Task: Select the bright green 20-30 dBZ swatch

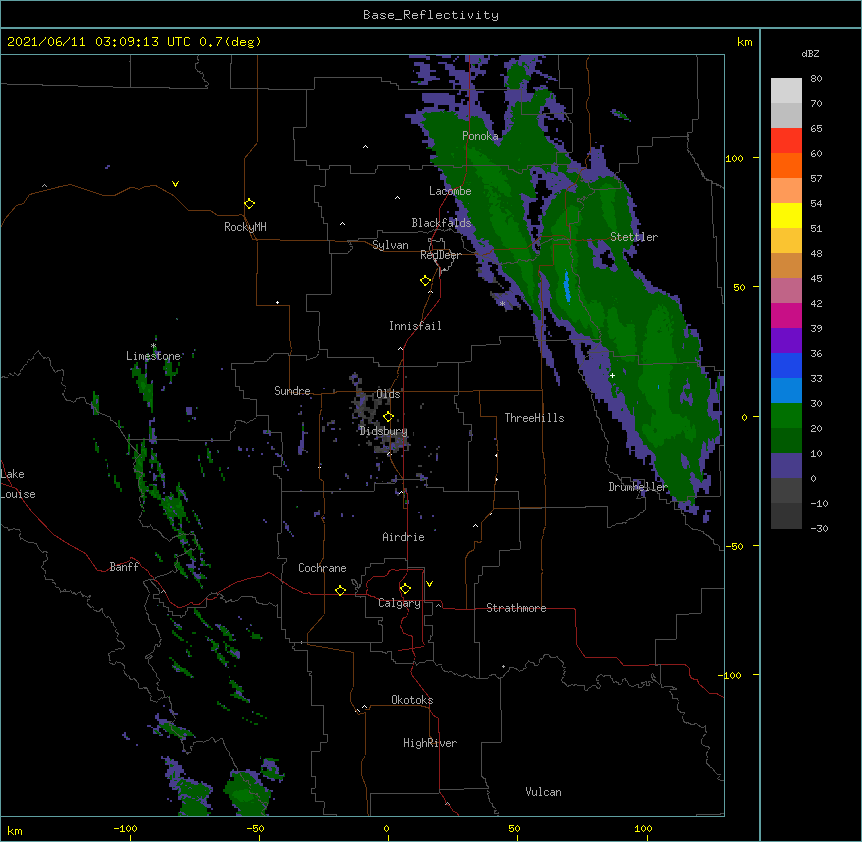Action: click(x=786, y=416)
